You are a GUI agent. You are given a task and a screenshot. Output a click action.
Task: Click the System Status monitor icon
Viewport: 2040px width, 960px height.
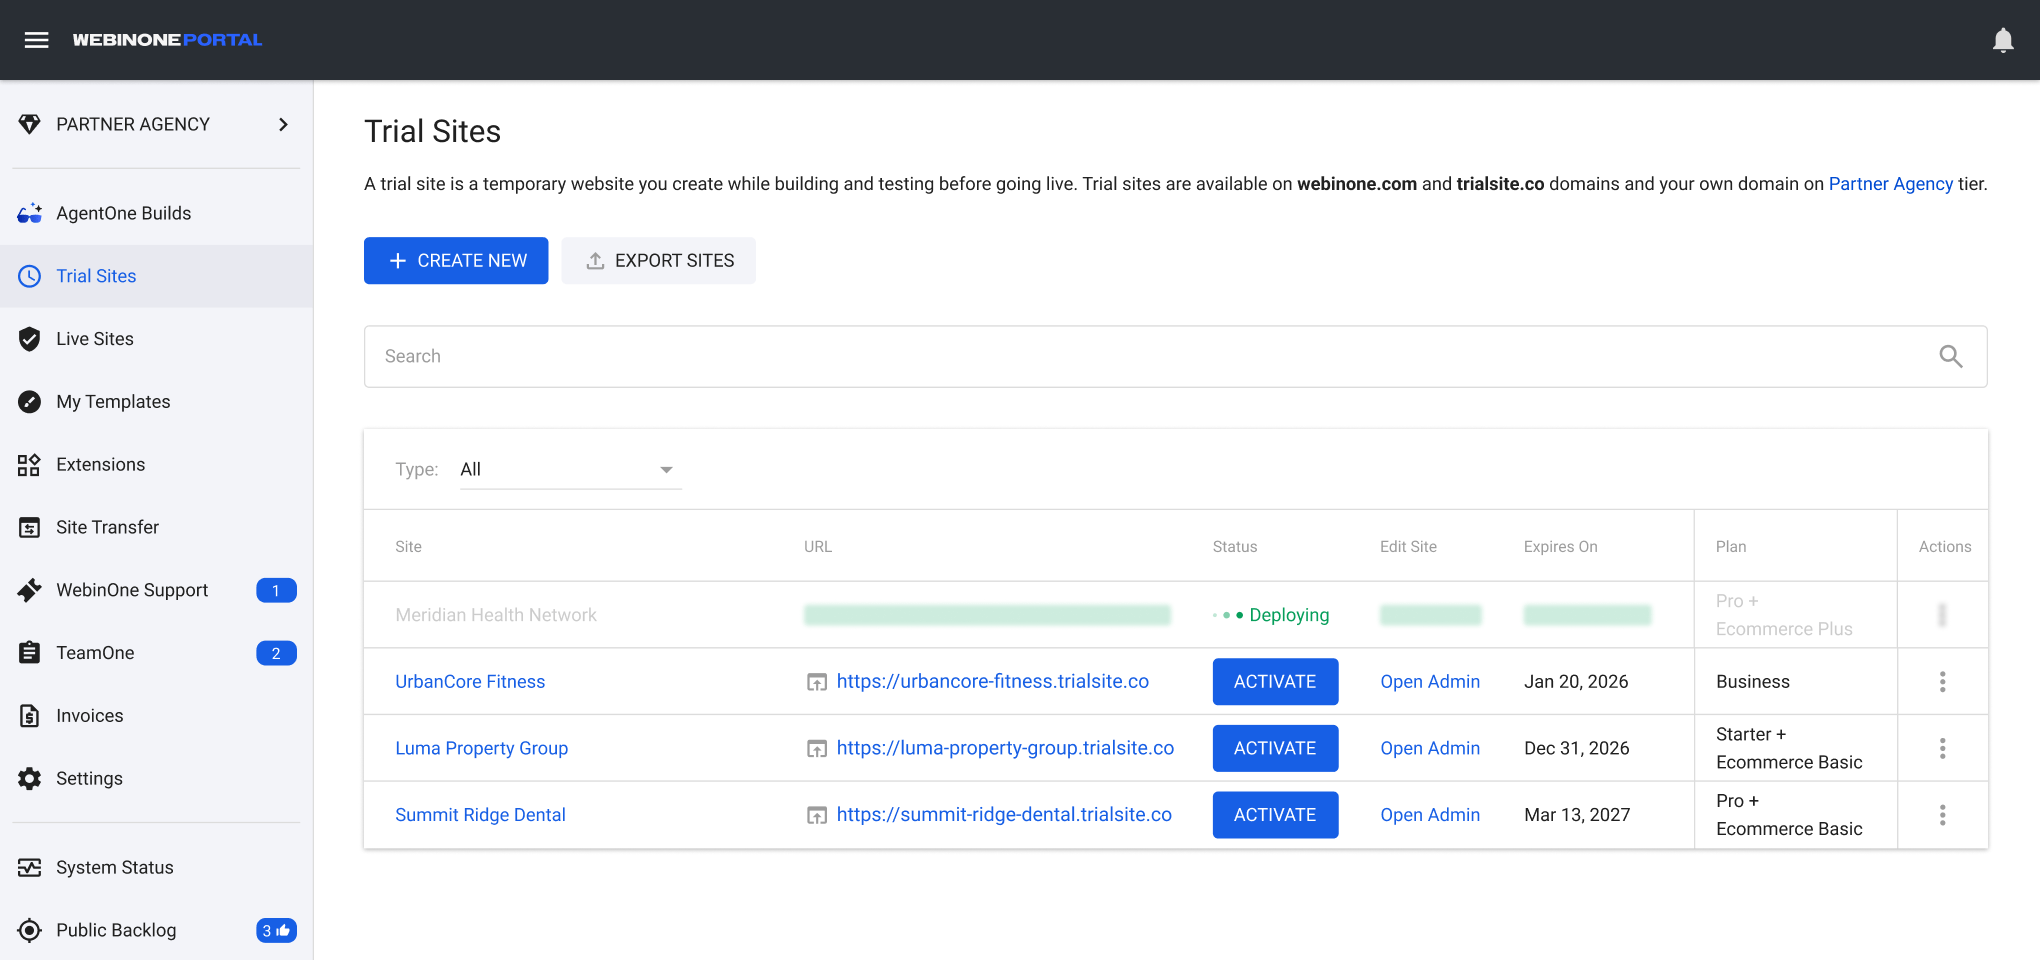pyautogui.click(x=30, y=868)
